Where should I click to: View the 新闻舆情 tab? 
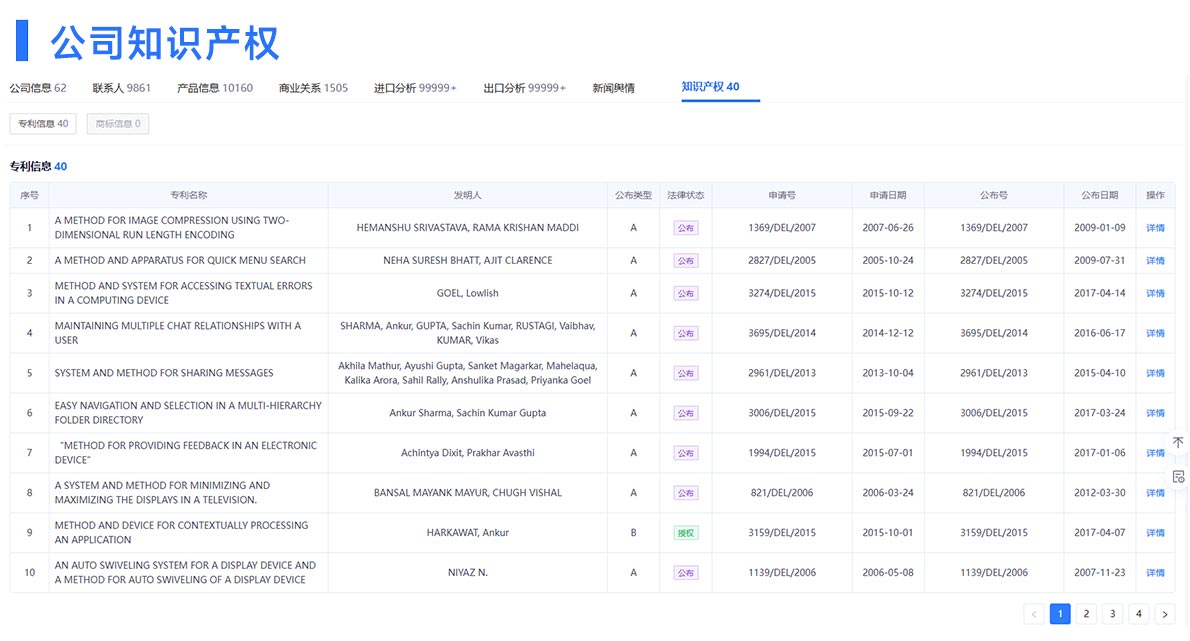[x=613, y=88]
